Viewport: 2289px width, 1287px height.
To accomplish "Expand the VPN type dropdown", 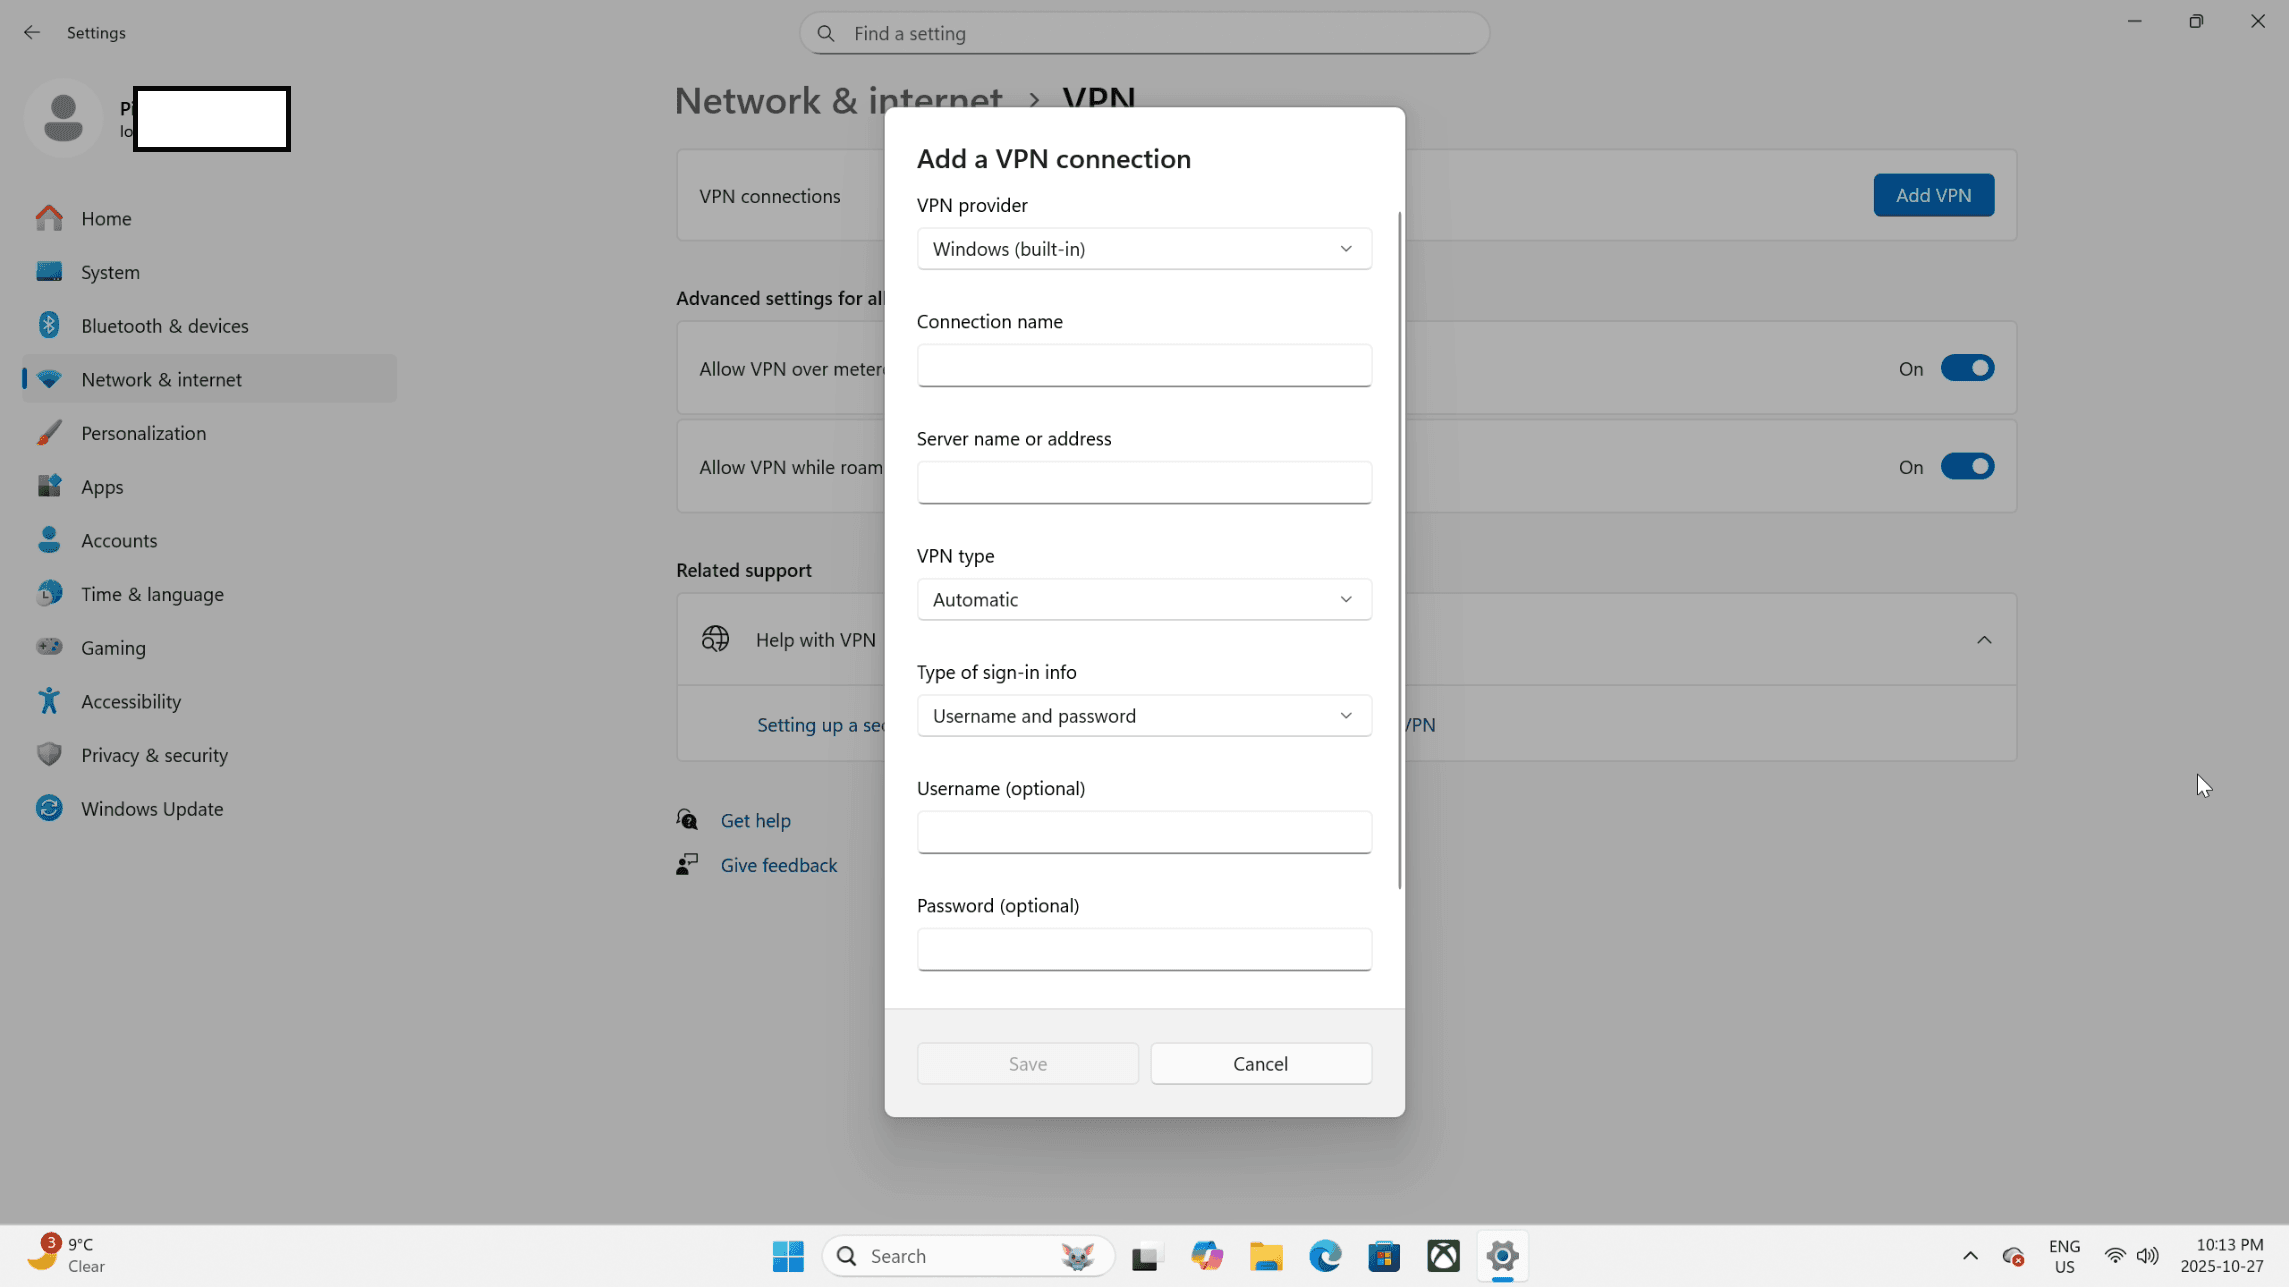I will pyautogui.click(x=1143, y=599).
